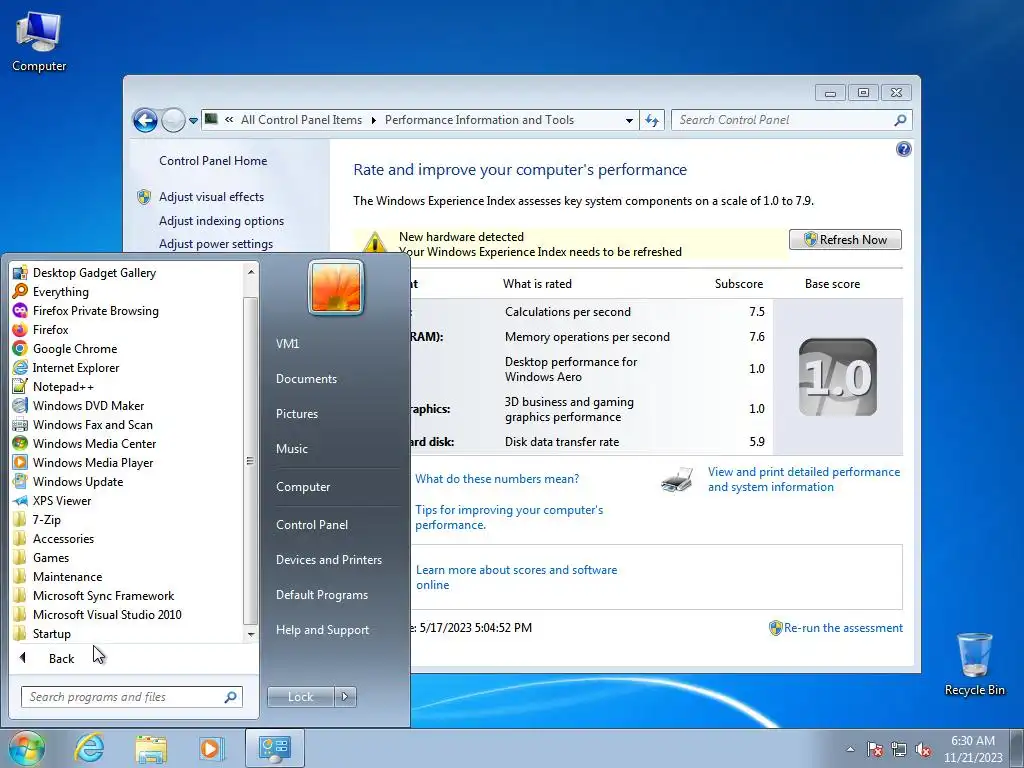Open Control Panel from Start menu
1024x768 pixels.
[312, 524]
